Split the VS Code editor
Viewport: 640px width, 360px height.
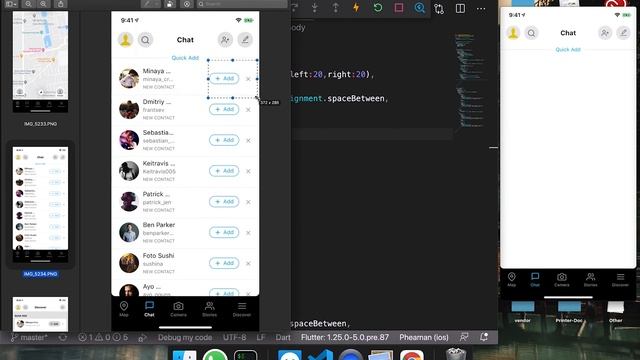(460, 9)
